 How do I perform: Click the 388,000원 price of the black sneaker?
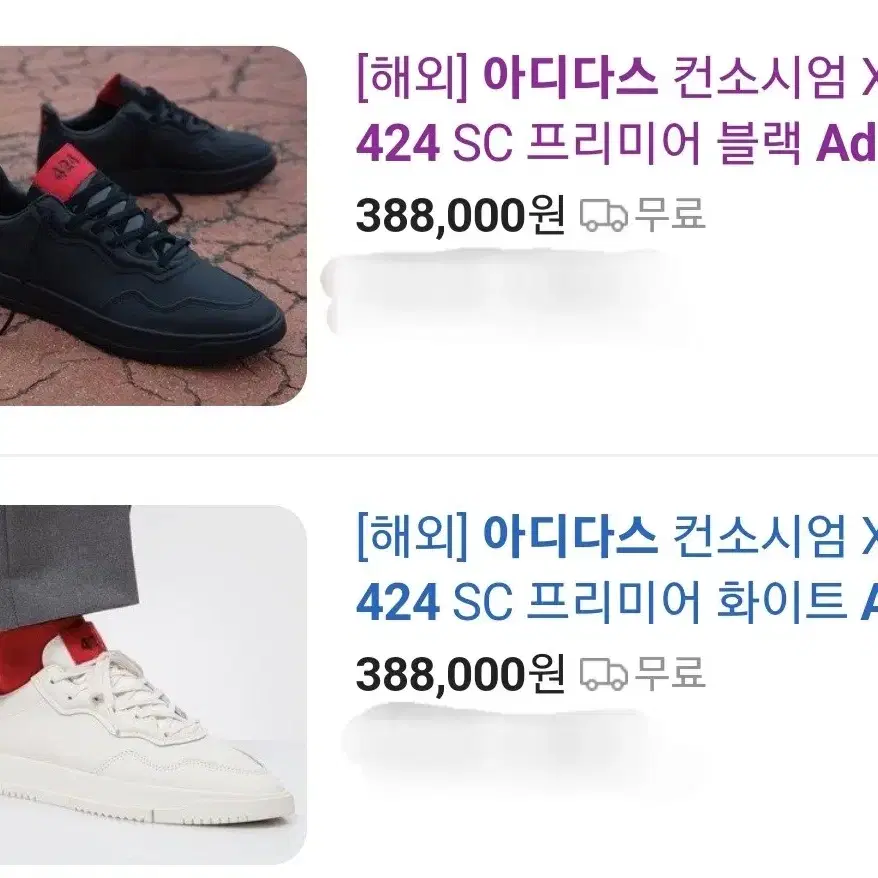[460, 216]
